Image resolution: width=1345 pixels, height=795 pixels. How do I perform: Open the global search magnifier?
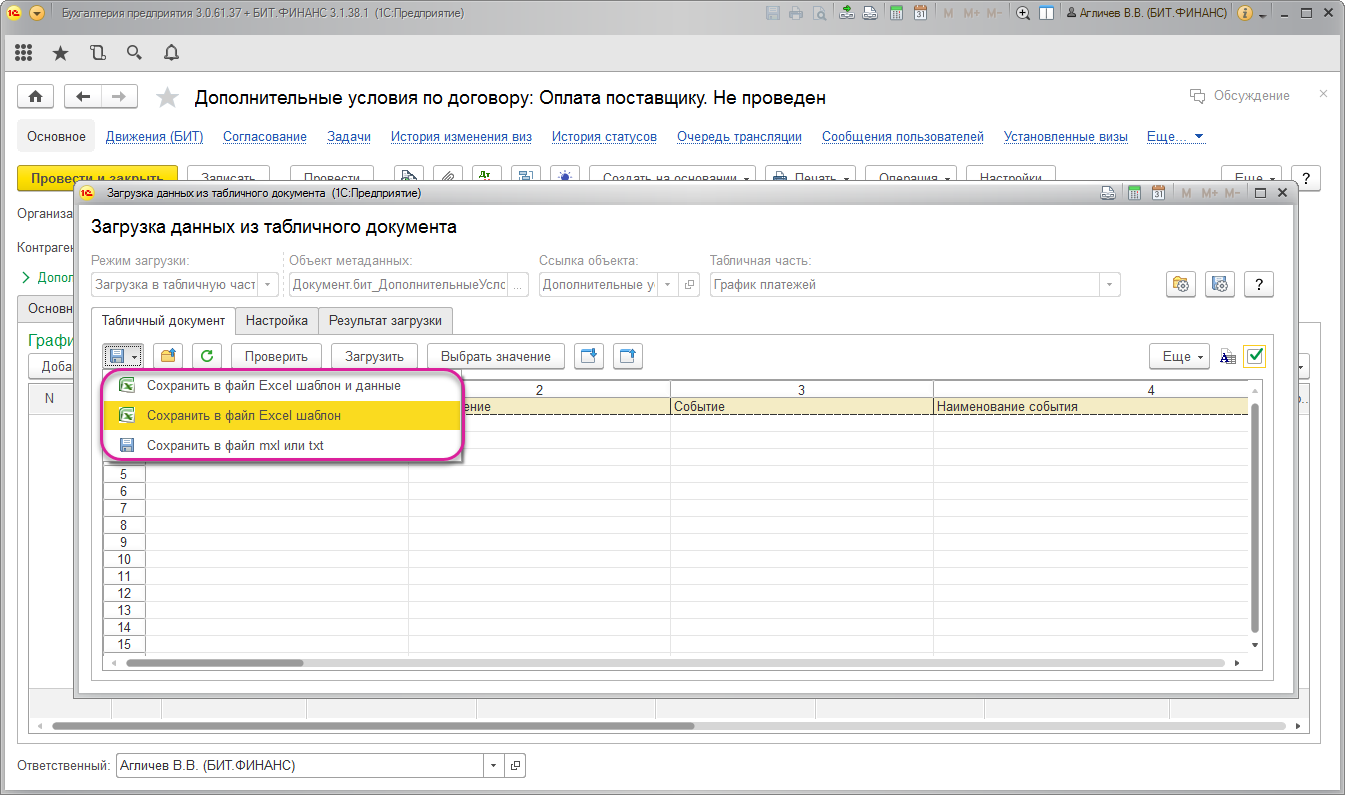coord(134,53)
